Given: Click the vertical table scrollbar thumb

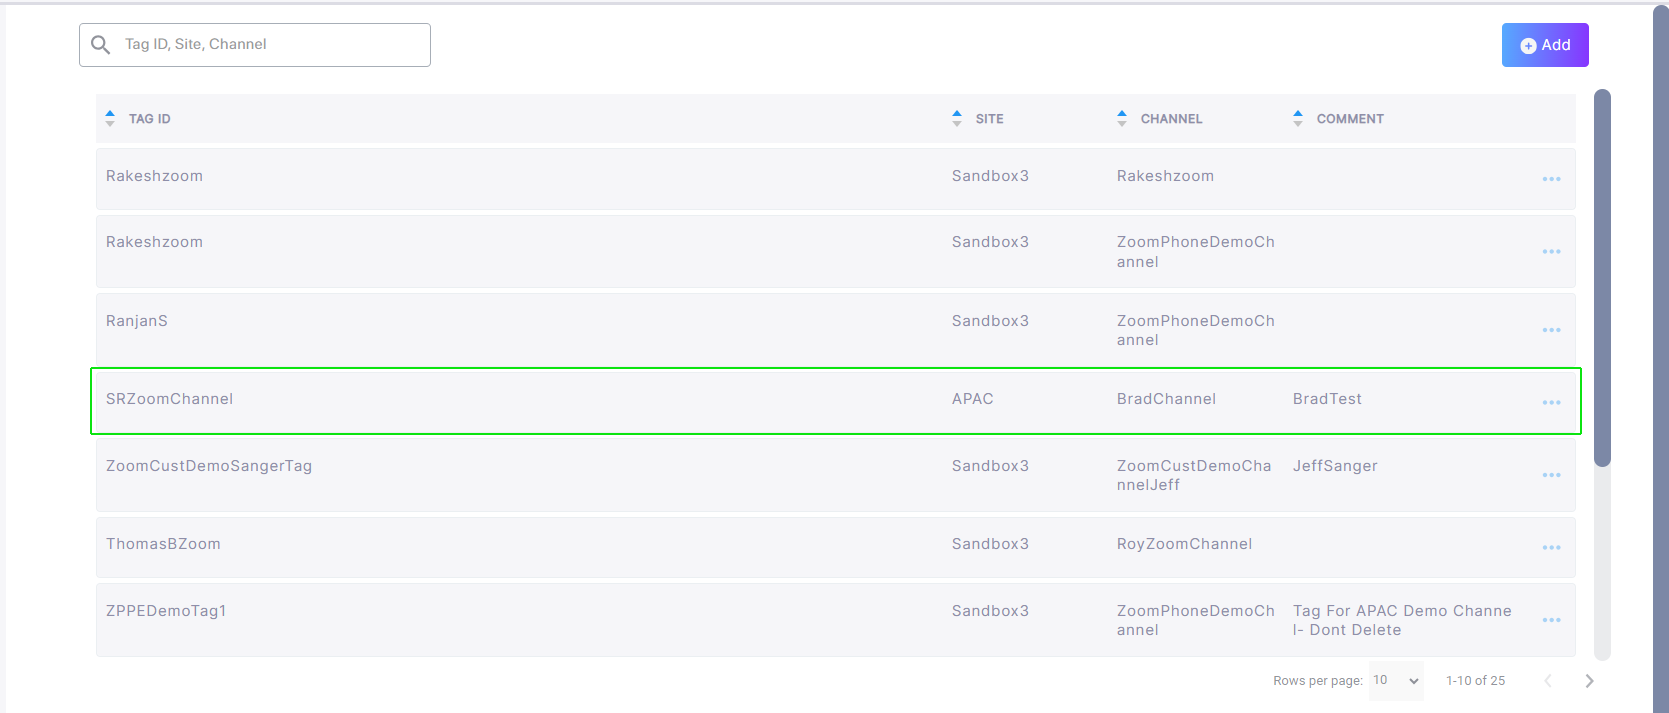Looking at the screenshot, I should [1602, 278].
